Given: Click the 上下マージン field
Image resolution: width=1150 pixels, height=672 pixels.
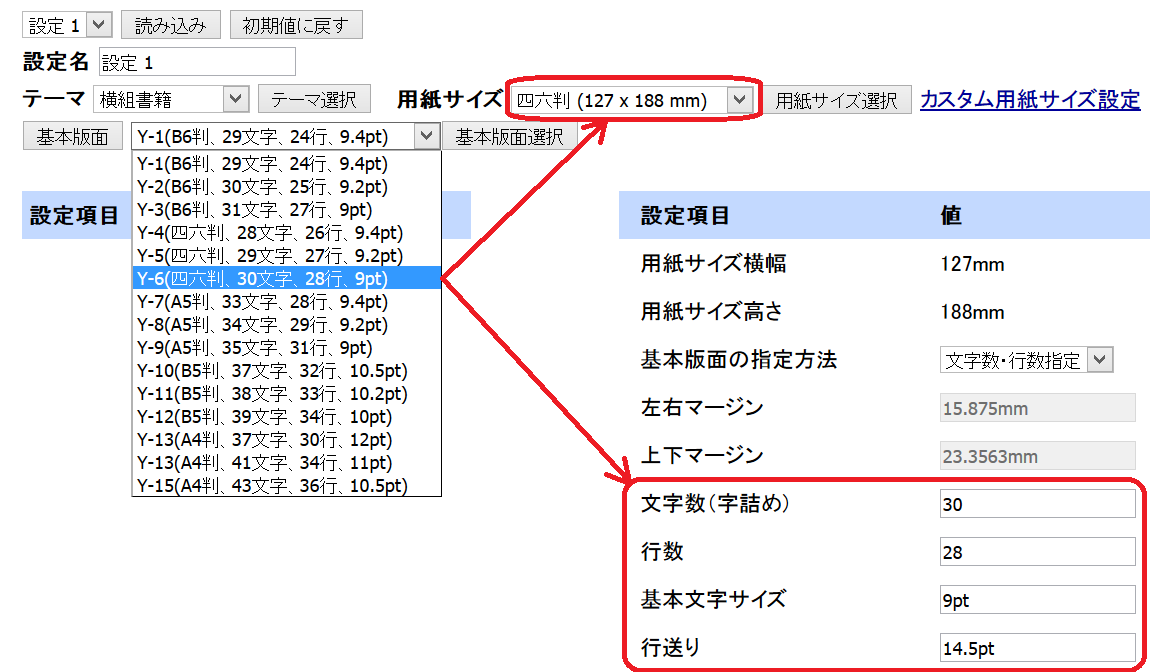Looking at the screenshot, I should point(1037,456).
